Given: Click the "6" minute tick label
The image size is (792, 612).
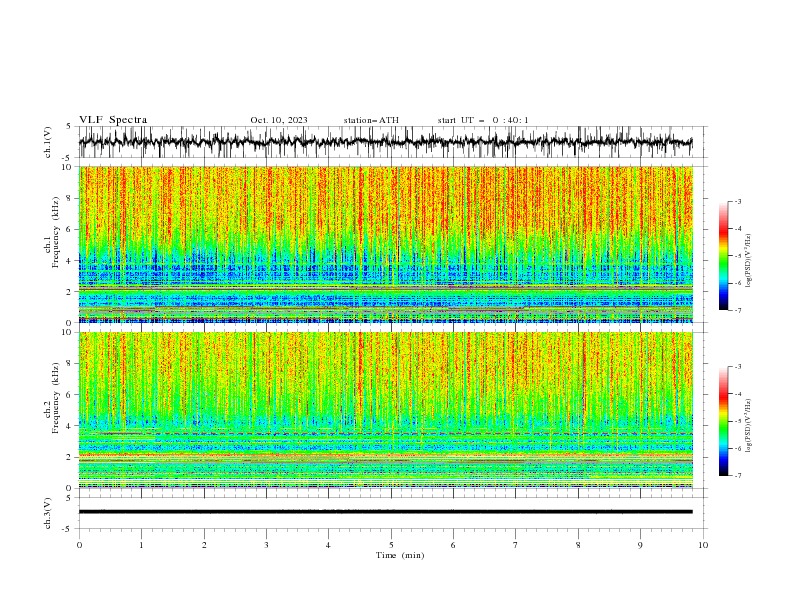Looking at the screenshot, I should [x=453, y=545].
